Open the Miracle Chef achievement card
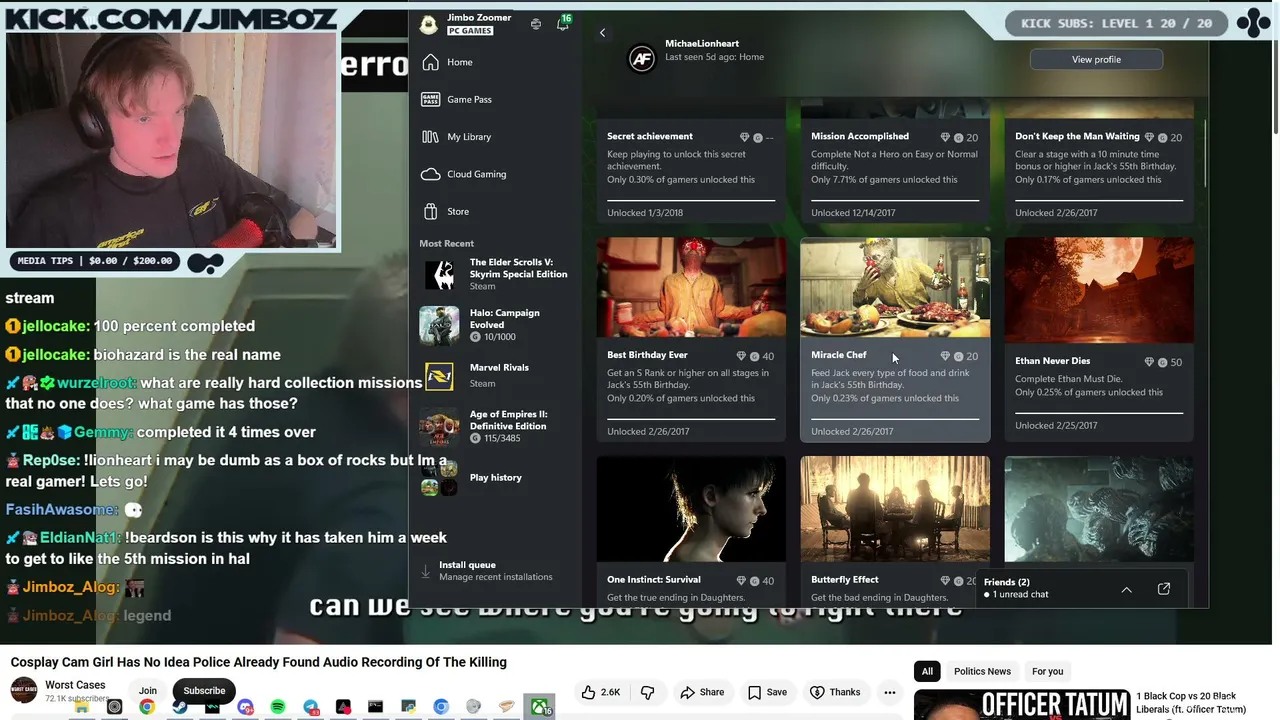This screenshot has height=720, width=1280. tap(895, 339)
